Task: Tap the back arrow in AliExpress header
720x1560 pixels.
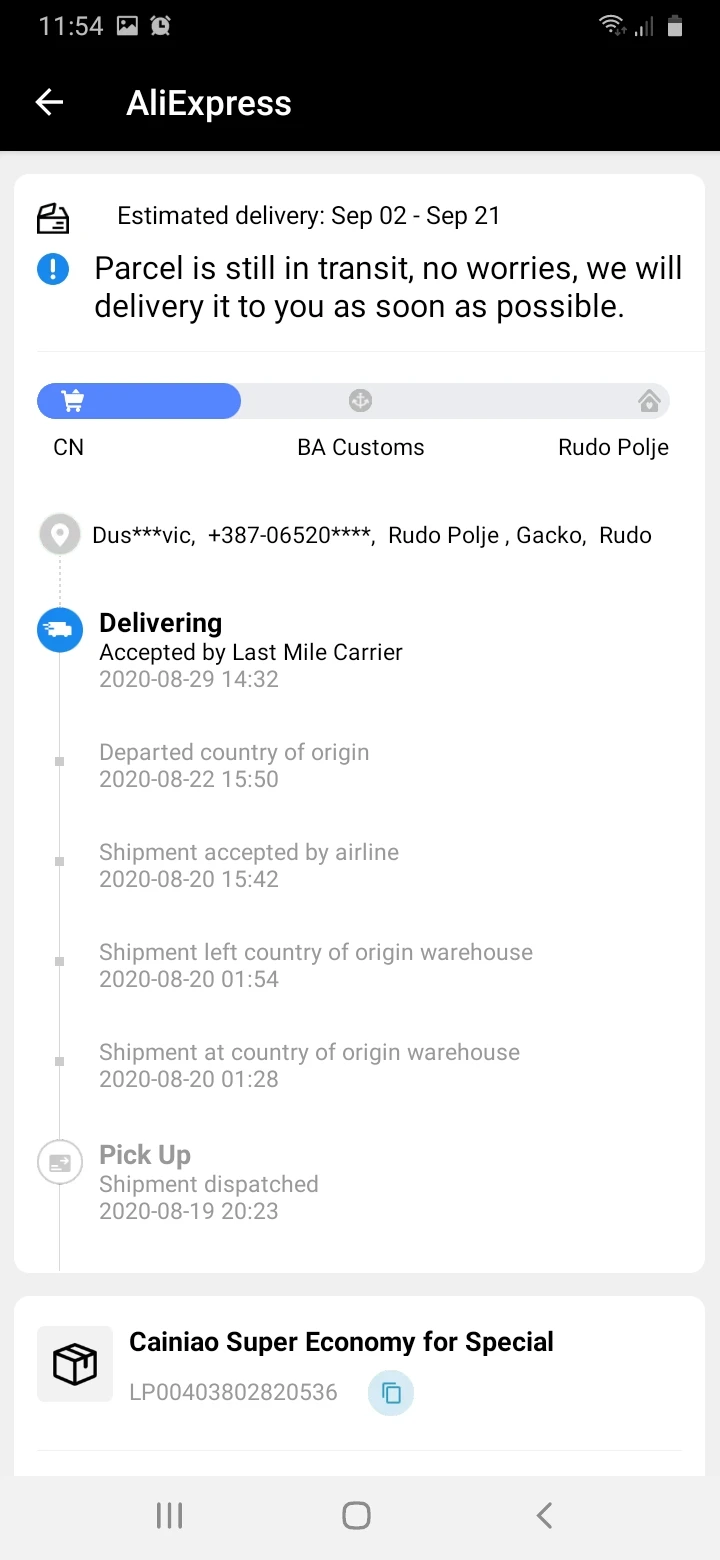Action: click(x=49, y=102)
